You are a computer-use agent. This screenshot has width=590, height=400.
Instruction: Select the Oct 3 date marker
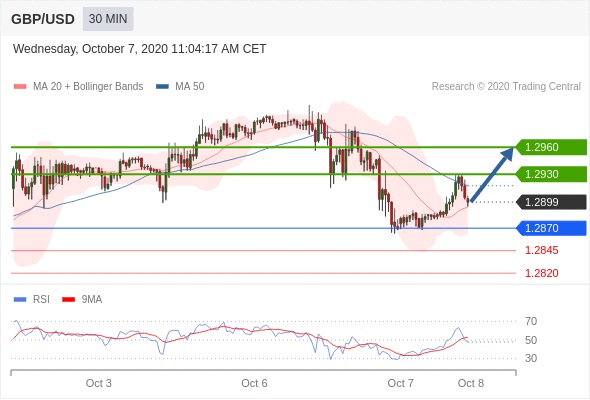click(x=99, y=383)
